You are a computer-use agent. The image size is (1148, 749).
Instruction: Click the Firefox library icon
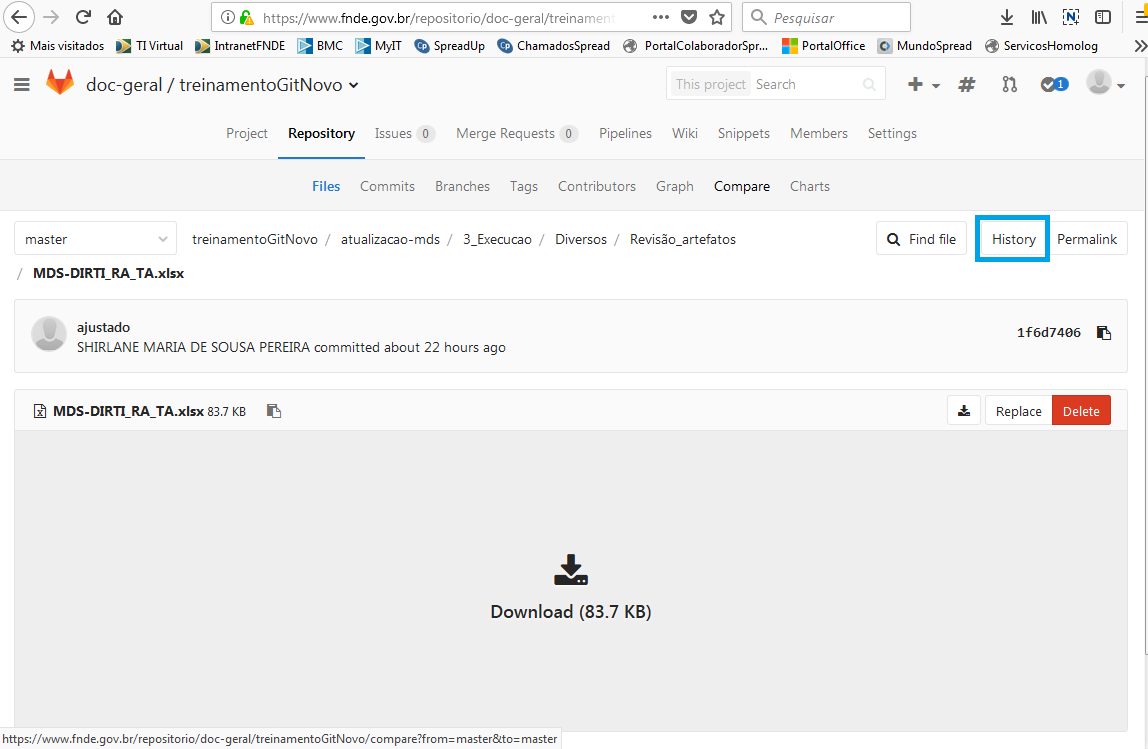(1038, 17)
